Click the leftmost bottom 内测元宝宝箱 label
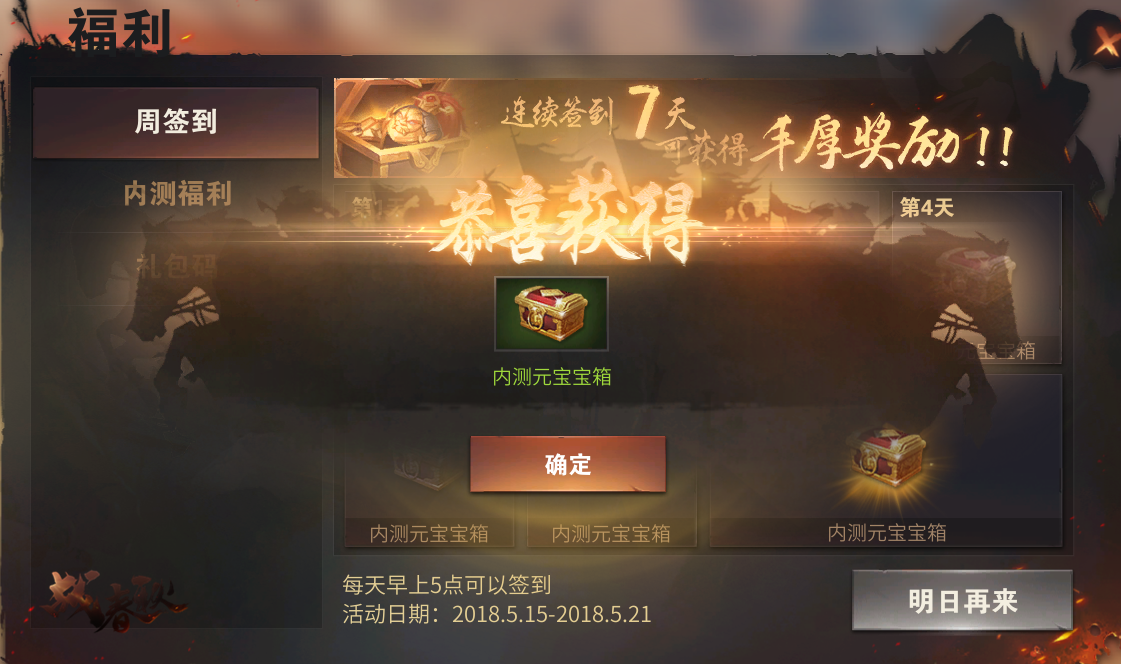The width and height of the screenshot is (1121, 664). click(429, 533)
